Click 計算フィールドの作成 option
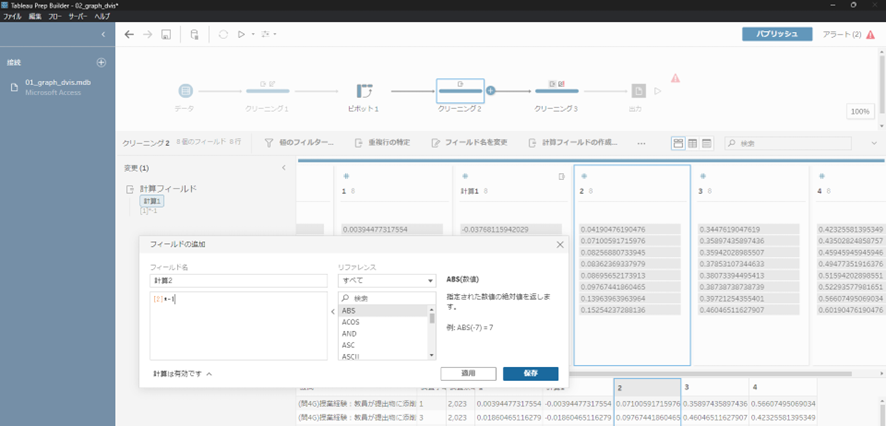The height and width of the screenshot is (426, 886). pyautogui.click(x=572, y=143)
